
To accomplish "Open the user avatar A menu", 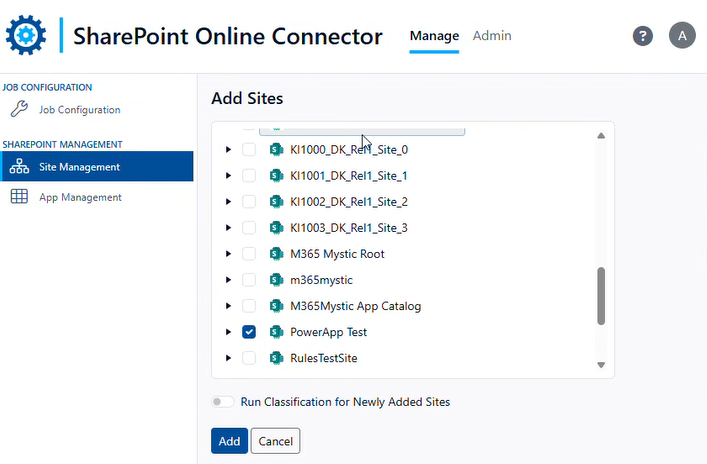I will pos(682,36).
